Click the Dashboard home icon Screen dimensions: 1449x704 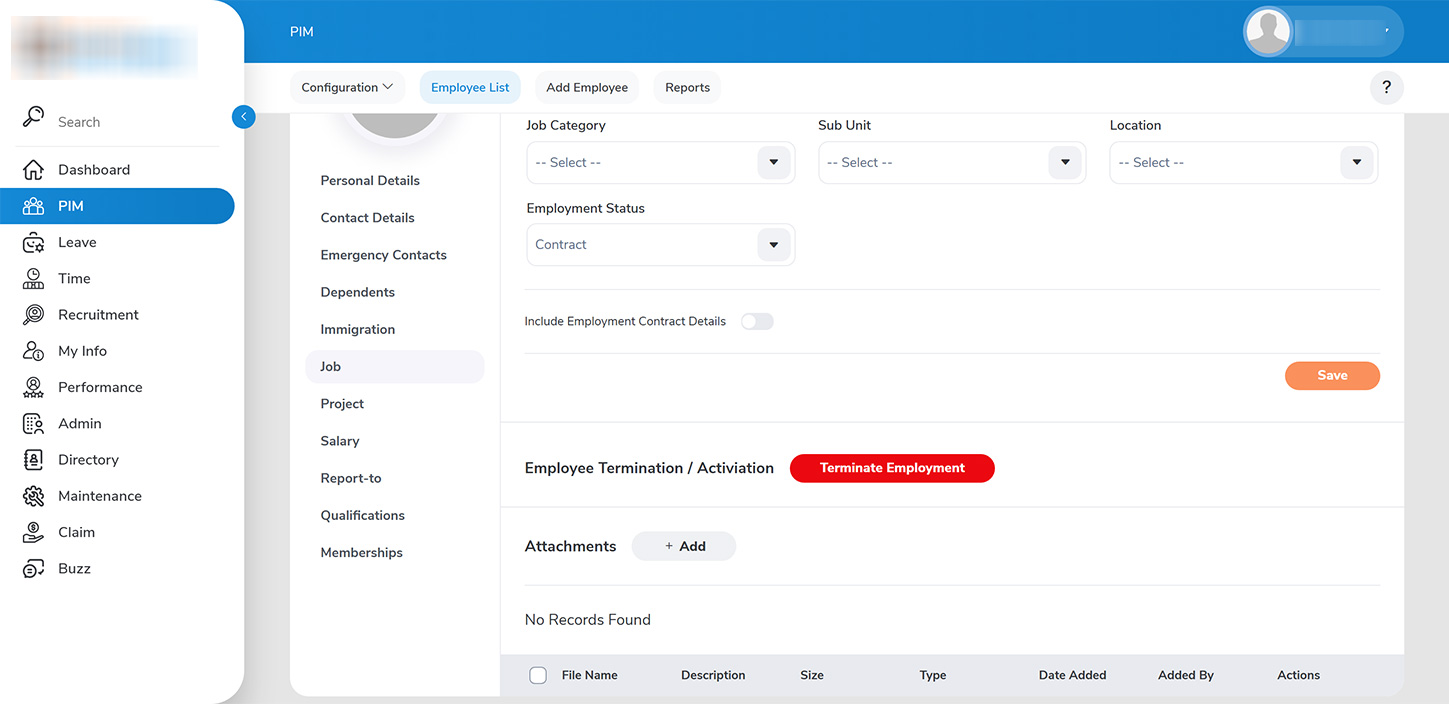[34, 170]
